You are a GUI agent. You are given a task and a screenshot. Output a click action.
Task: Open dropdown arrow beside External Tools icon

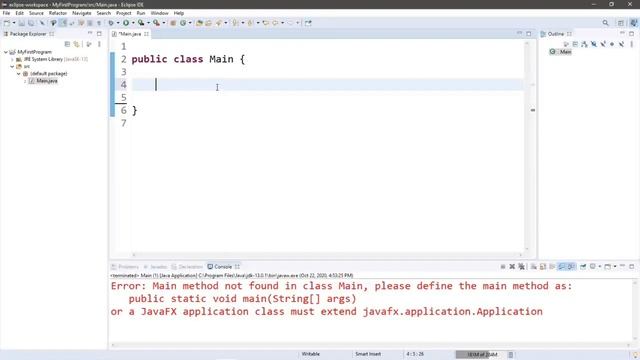(164, 23)
